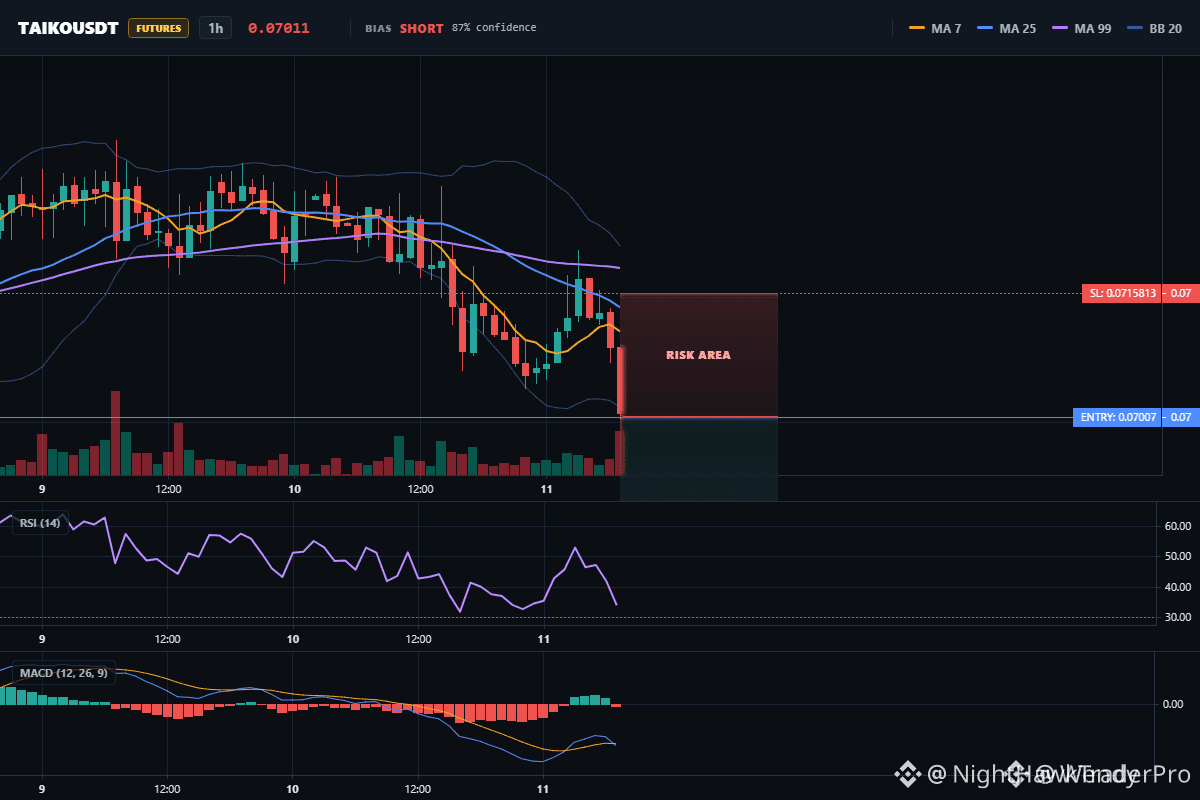Click the 60.00 RSI axis value
Image resolution: width=1200 pixels, height=800 pixels.
[1178, 526]
